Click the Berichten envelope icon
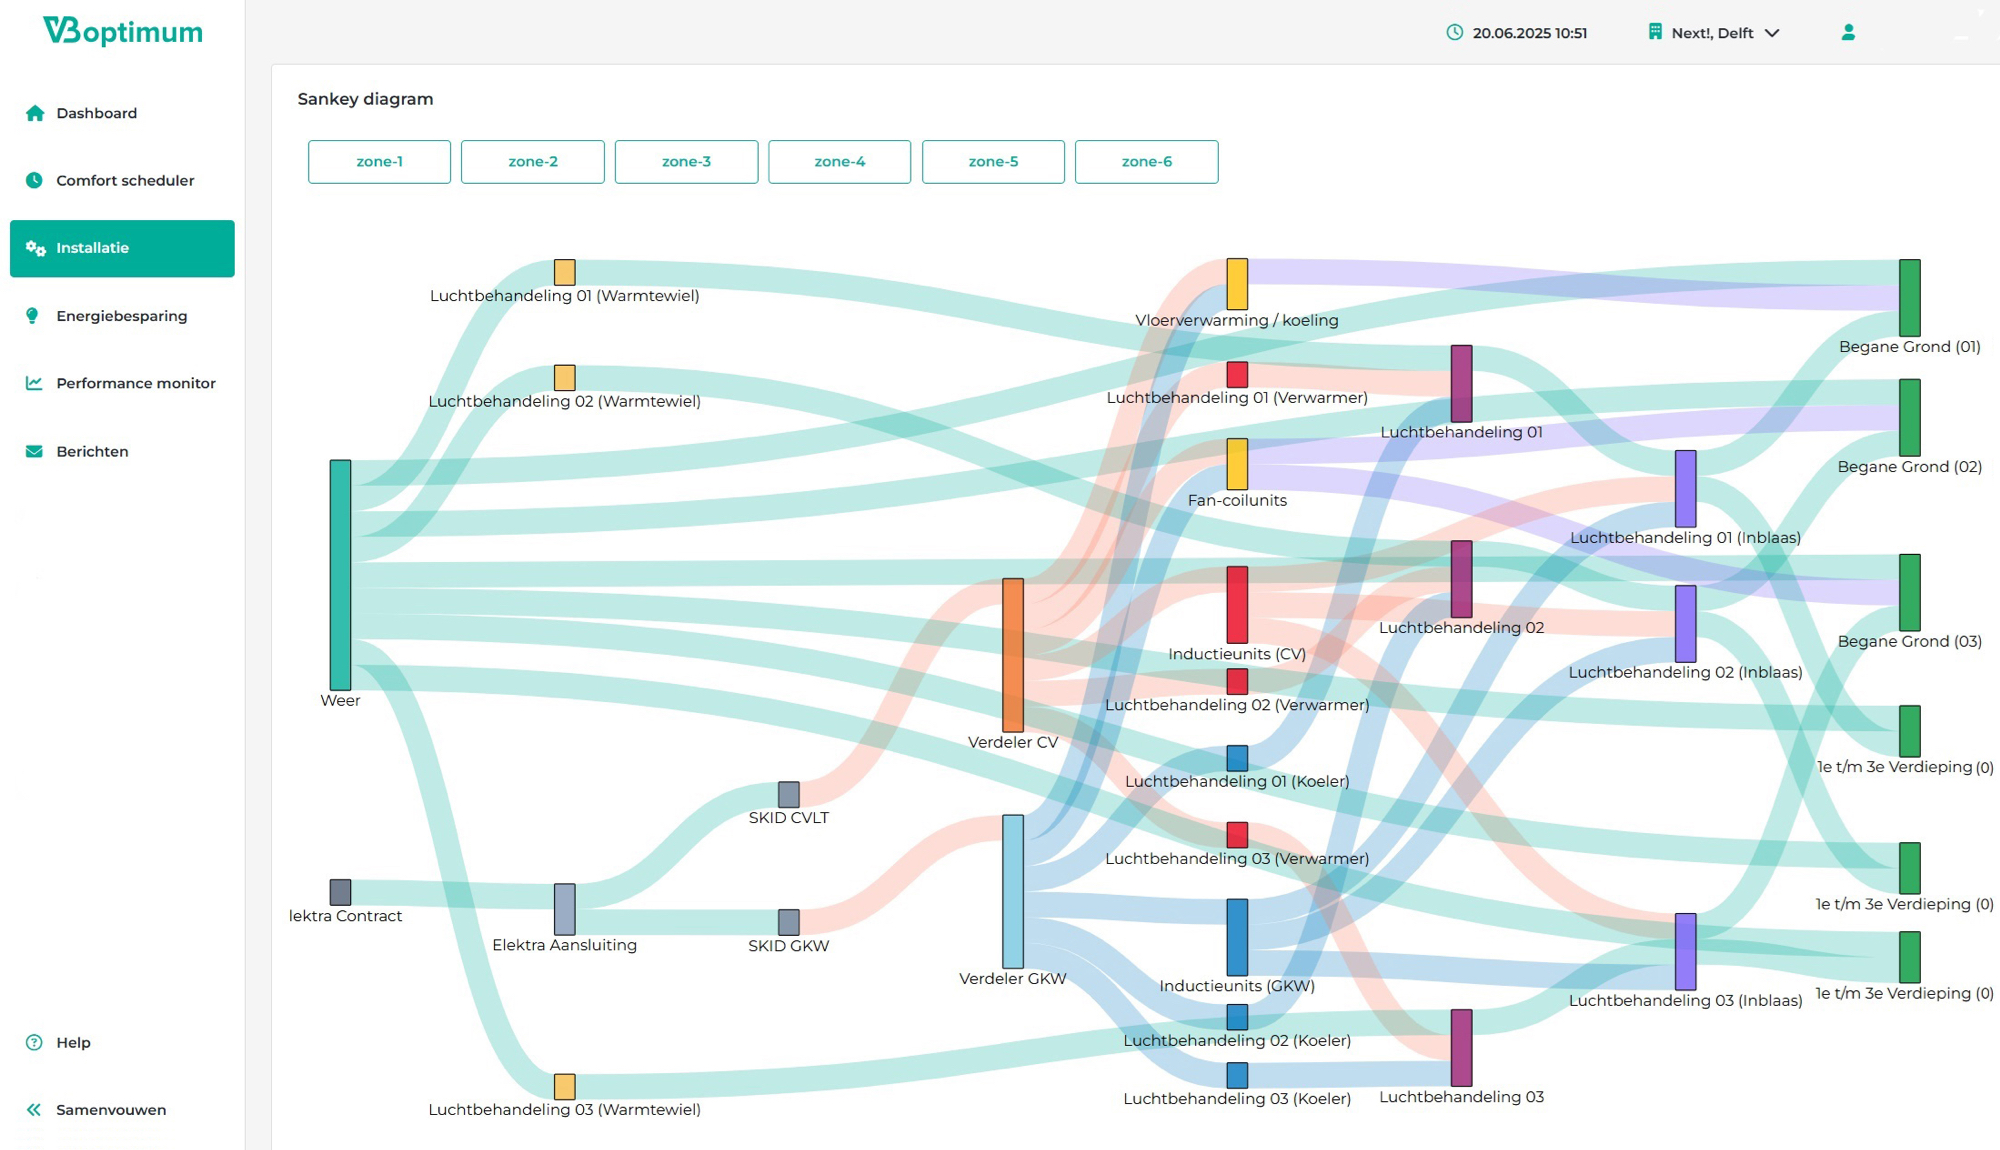 (34, 451)
